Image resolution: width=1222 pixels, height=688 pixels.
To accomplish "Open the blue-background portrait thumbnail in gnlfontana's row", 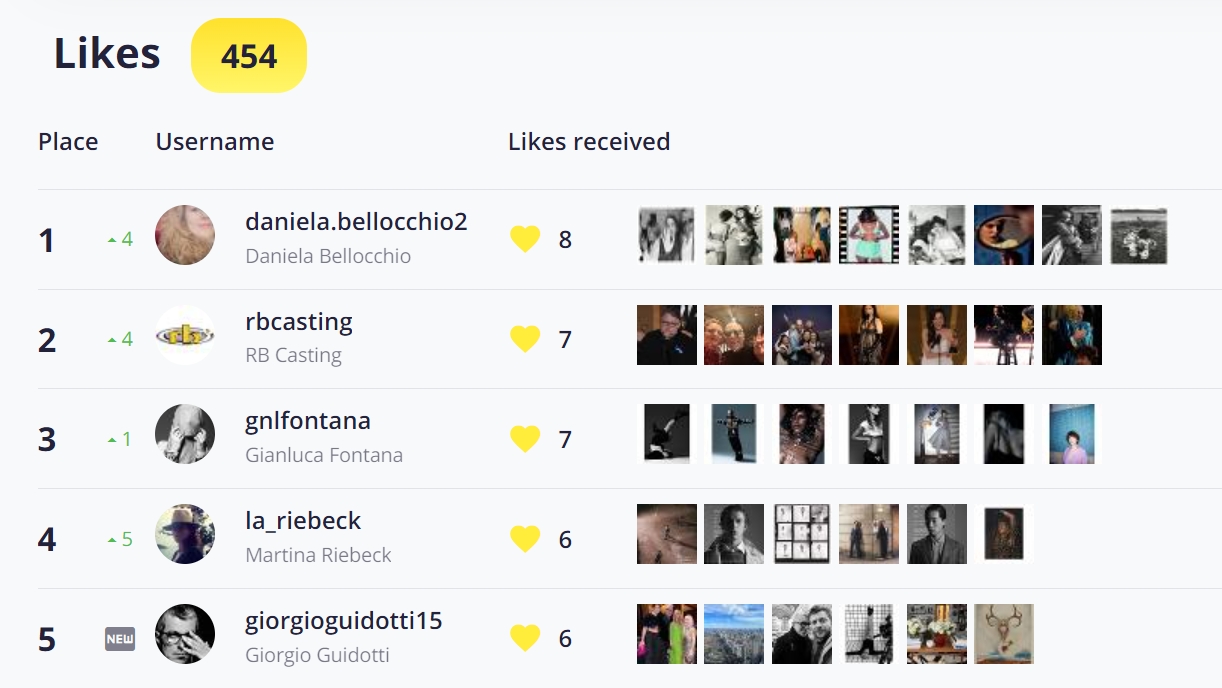I will 1071,434.
